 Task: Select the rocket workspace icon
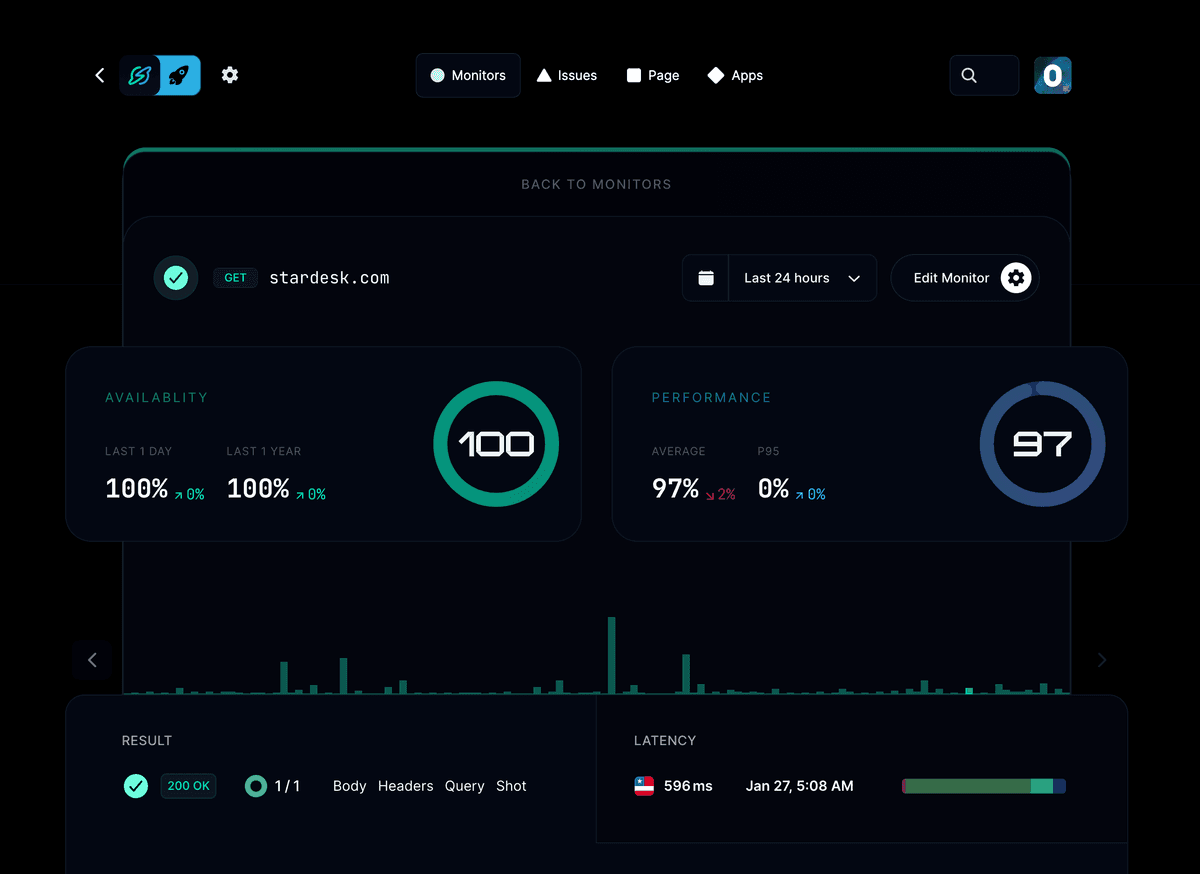178,75
